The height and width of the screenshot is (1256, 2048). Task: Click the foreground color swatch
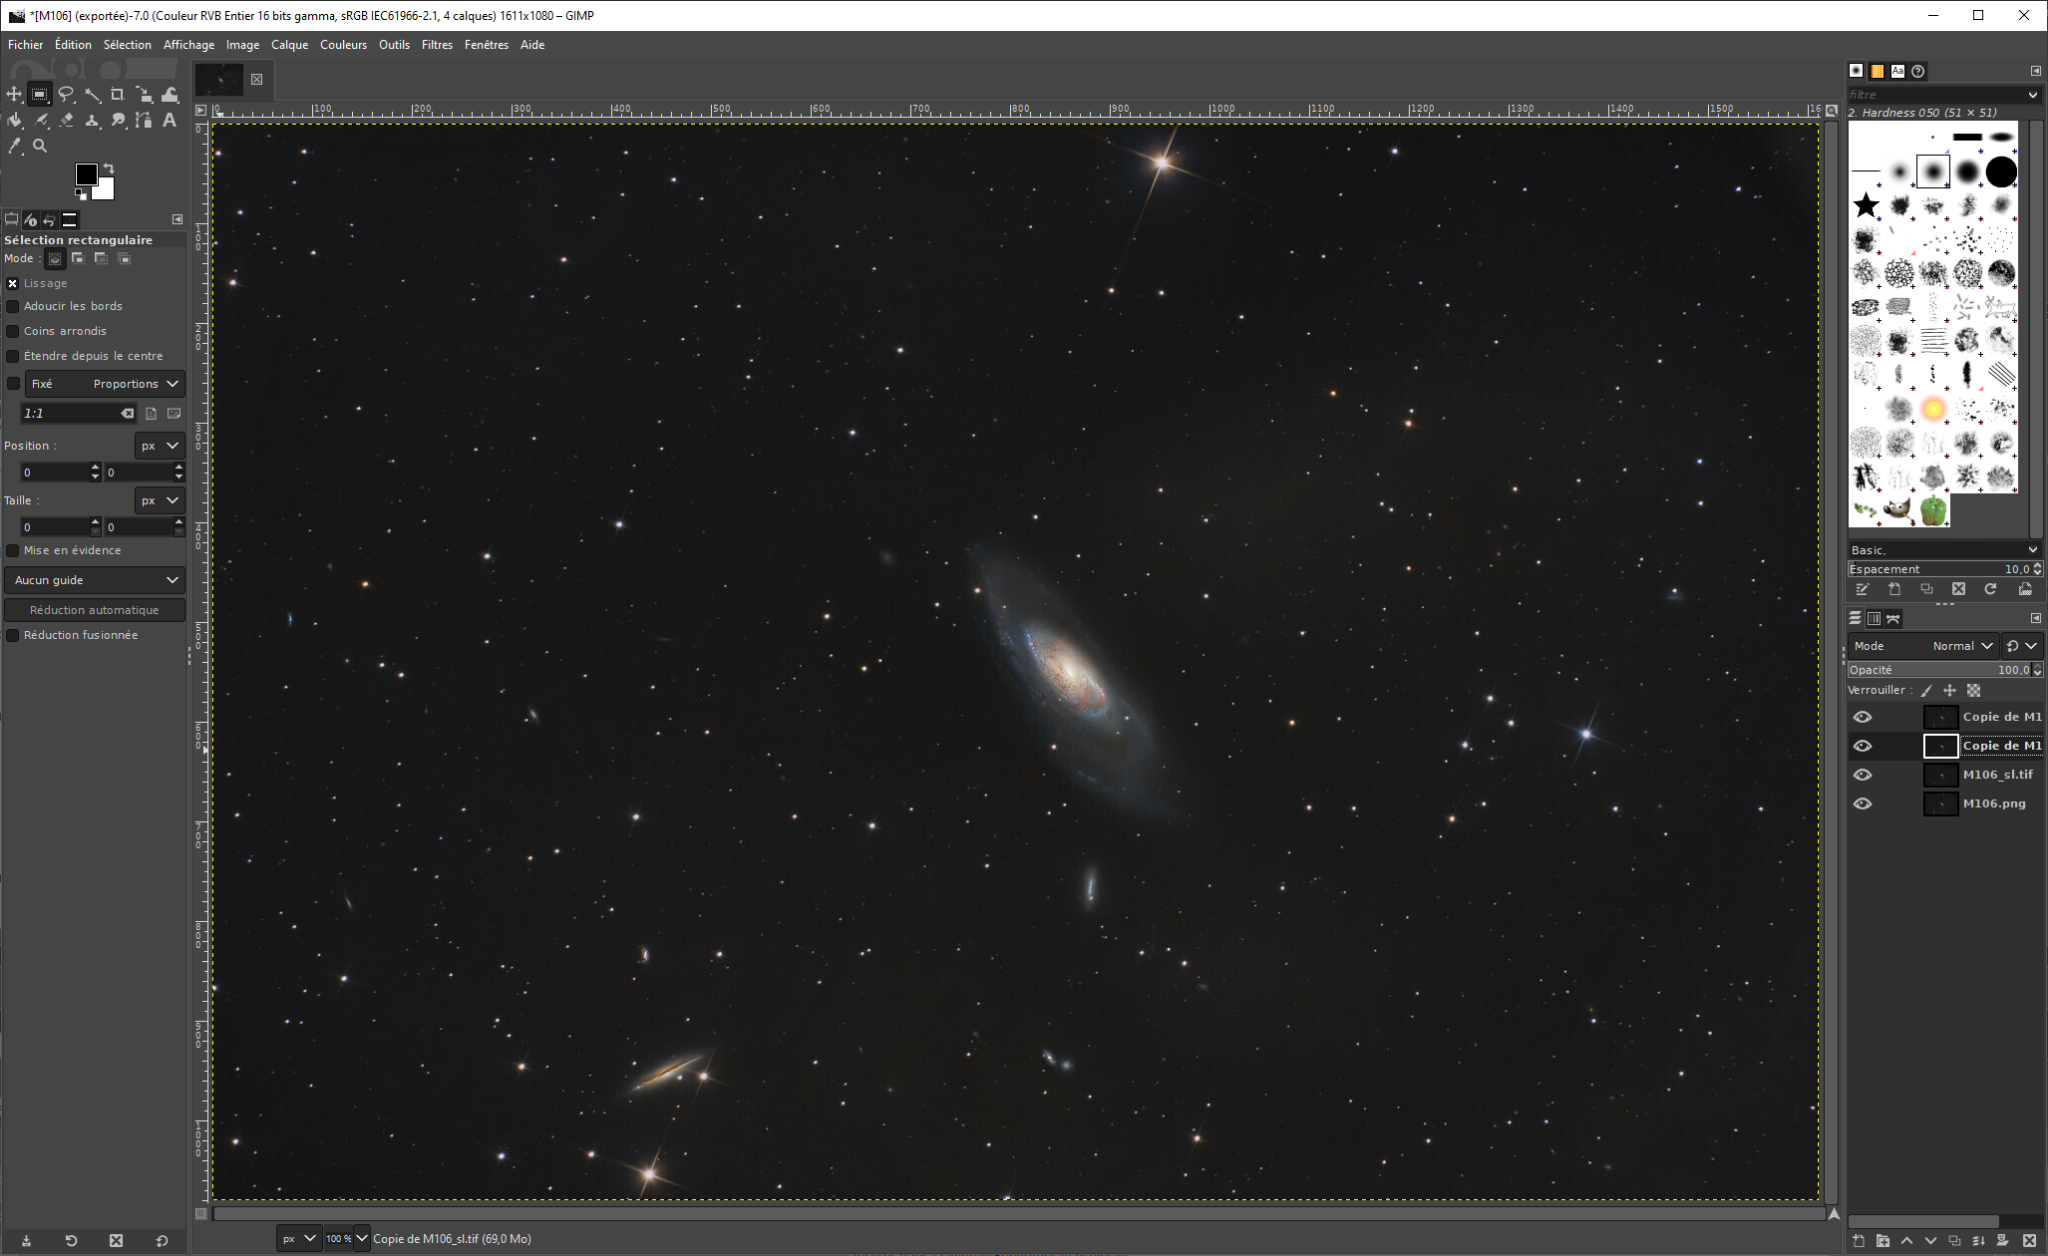coord(86,174)
